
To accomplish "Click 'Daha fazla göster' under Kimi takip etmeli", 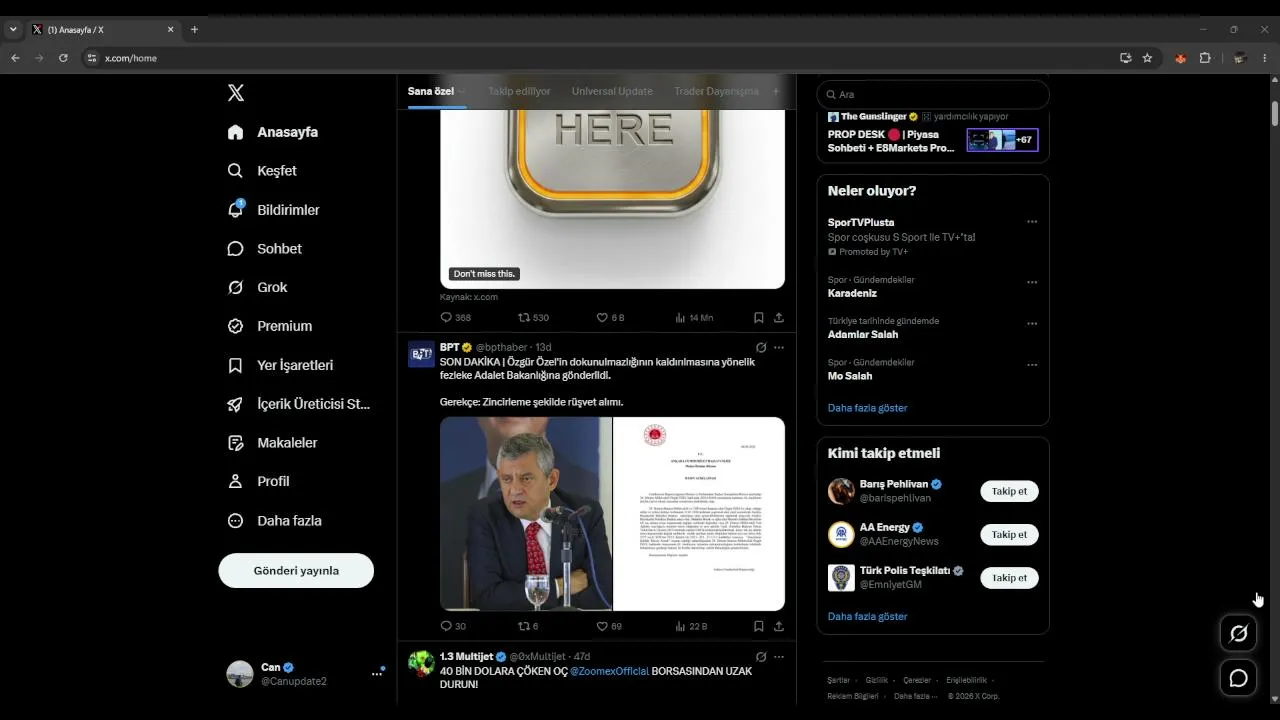I will [x=868, y=616].
